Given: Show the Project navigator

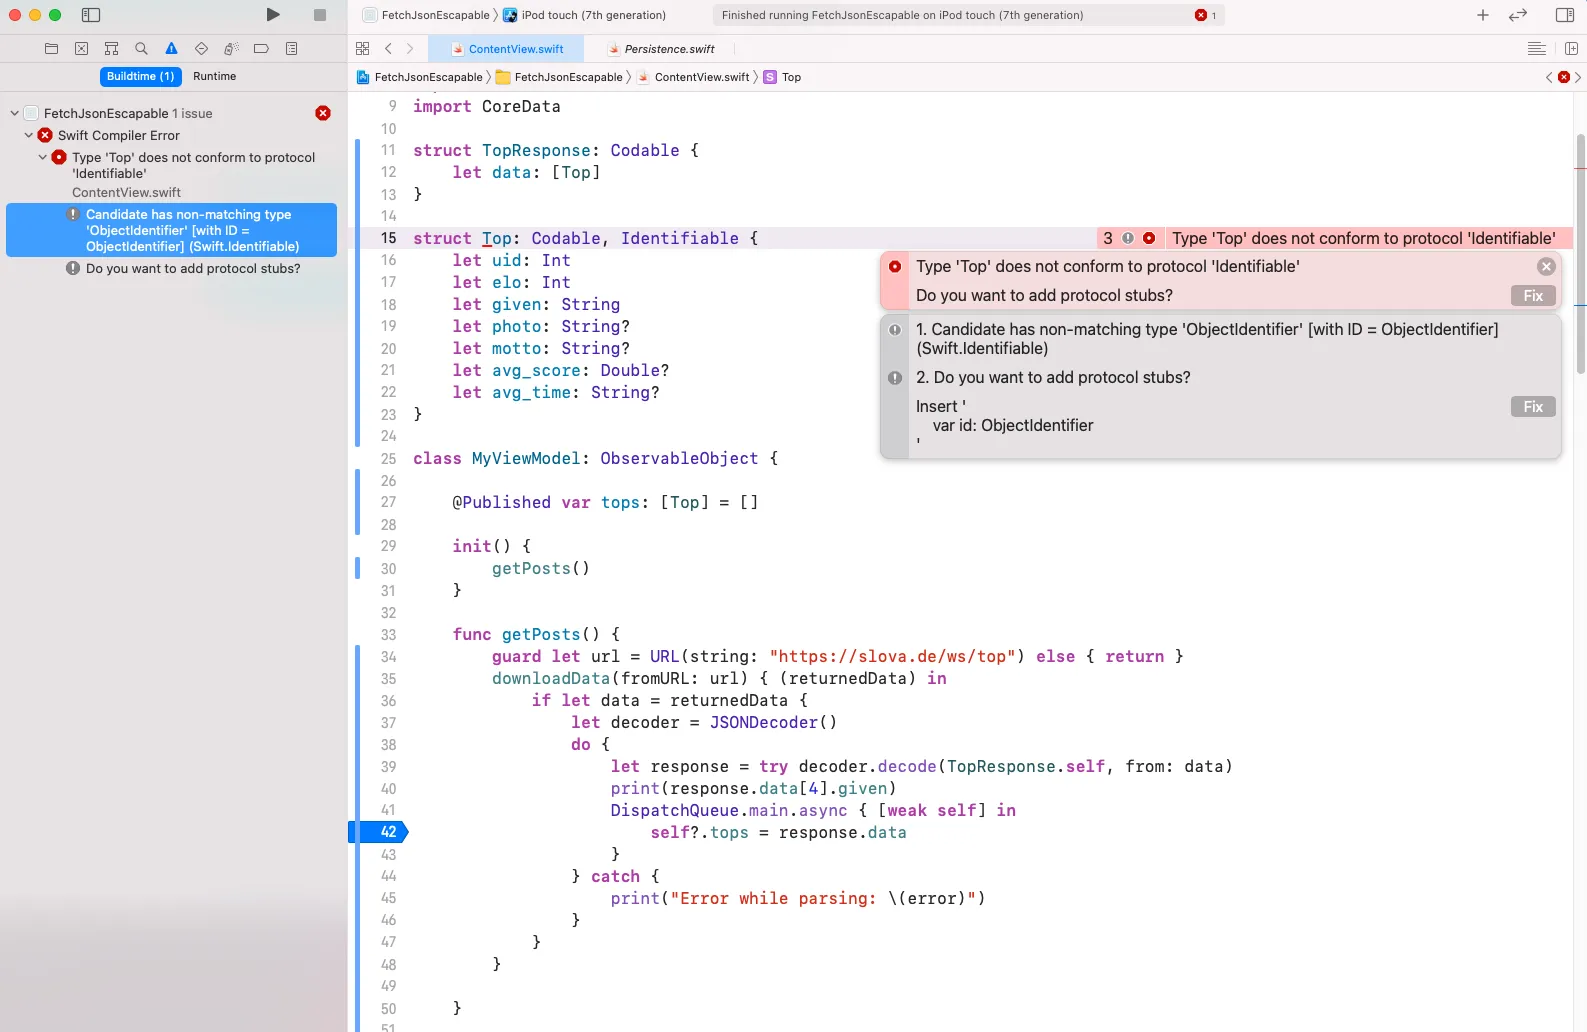Looking at the screenshot, I should [x=52, y=49].
